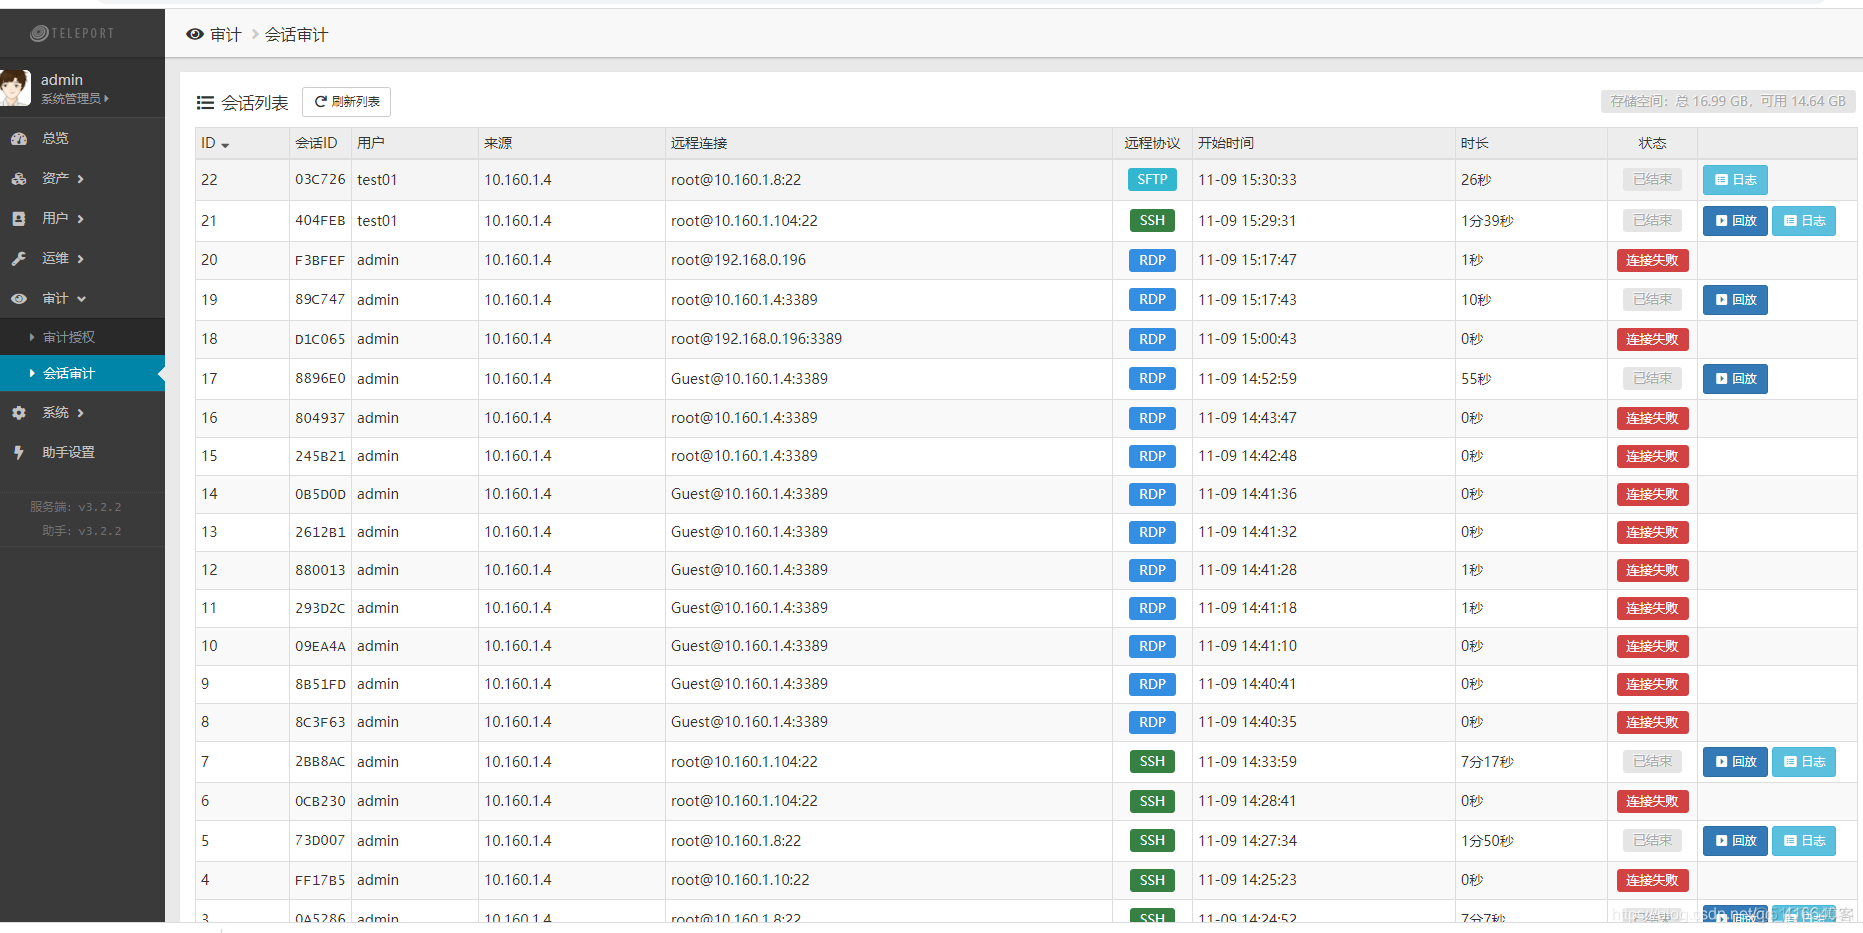Click the 审计 breadcrumb link

(225, 34)
